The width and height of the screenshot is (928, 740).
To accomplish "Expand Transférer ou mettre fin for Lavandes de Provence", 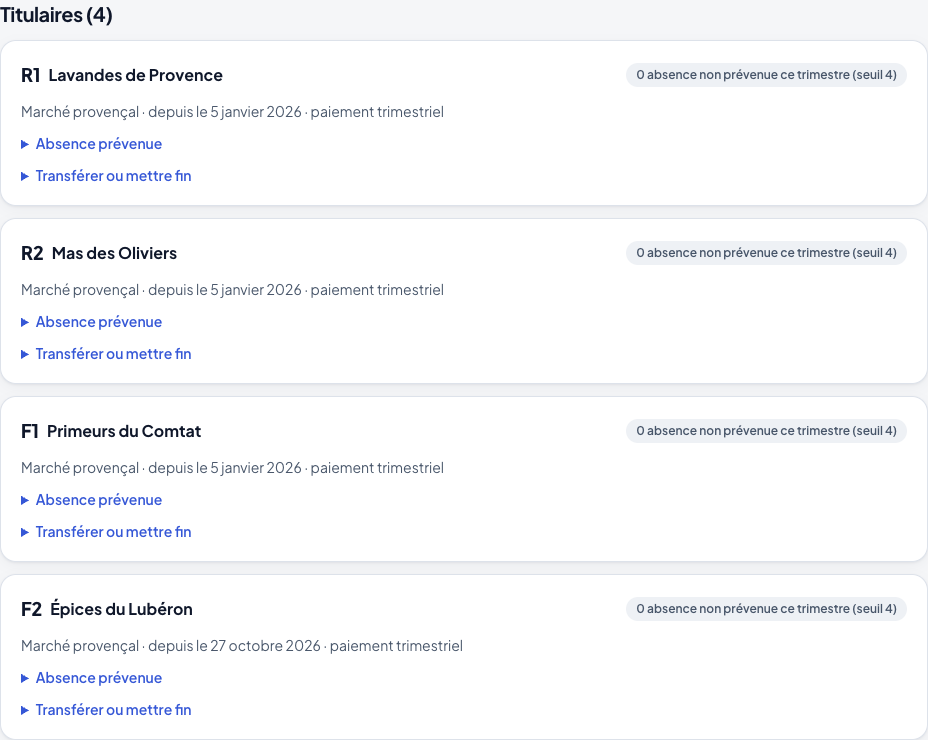I will point(107,176).
